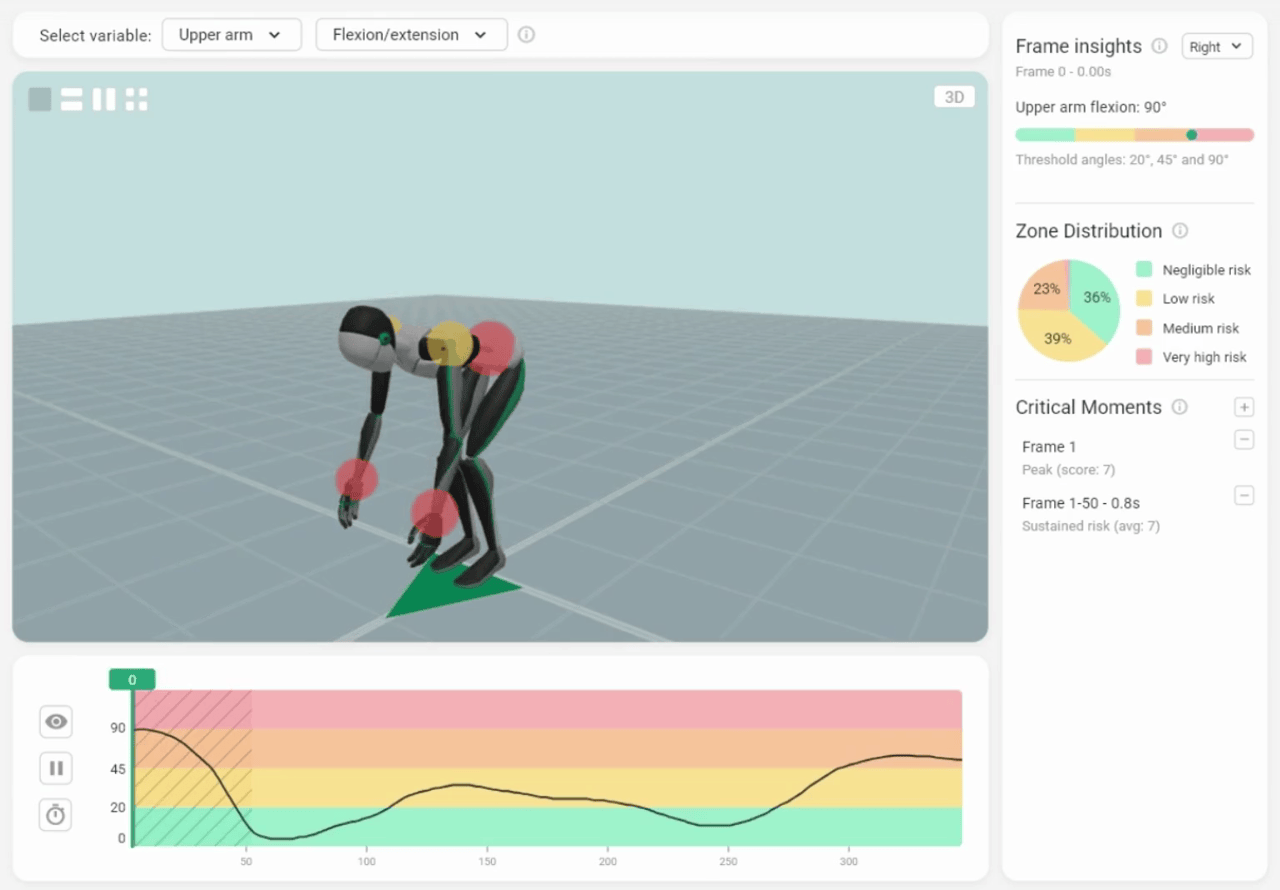Open the Right side selector dropdown

click(x=1217, y=47)
